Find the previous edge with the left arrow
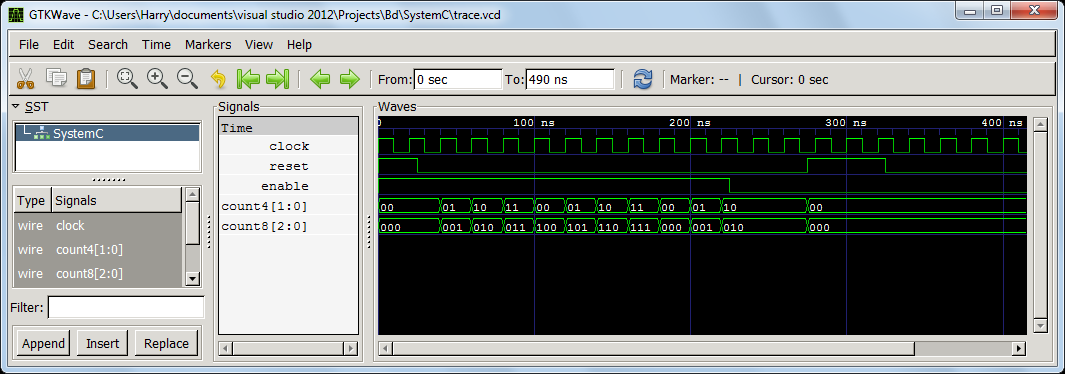Screen dimensions: 1065x374 [320, 79]
